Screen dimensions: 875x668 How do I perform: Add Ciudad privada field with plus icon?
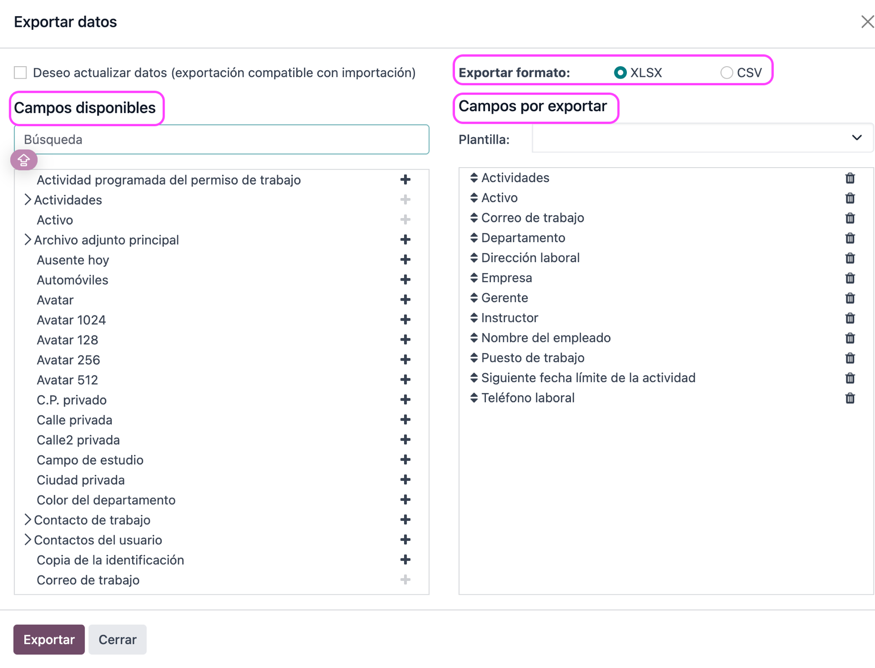pos(405,480)
